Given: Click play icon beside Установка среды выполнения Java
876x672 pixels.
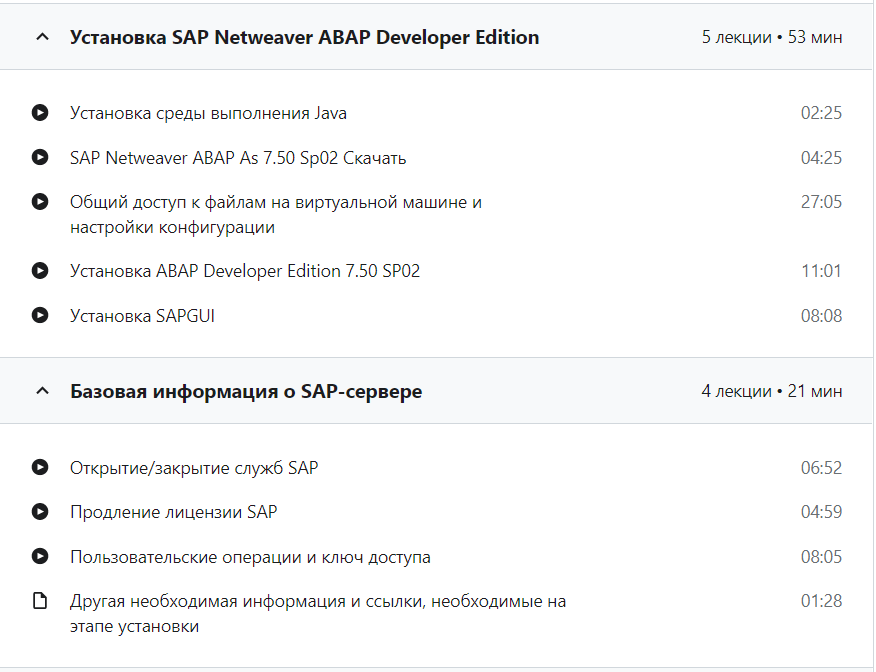Looking at the screenshot, I should tap(40, 113).
